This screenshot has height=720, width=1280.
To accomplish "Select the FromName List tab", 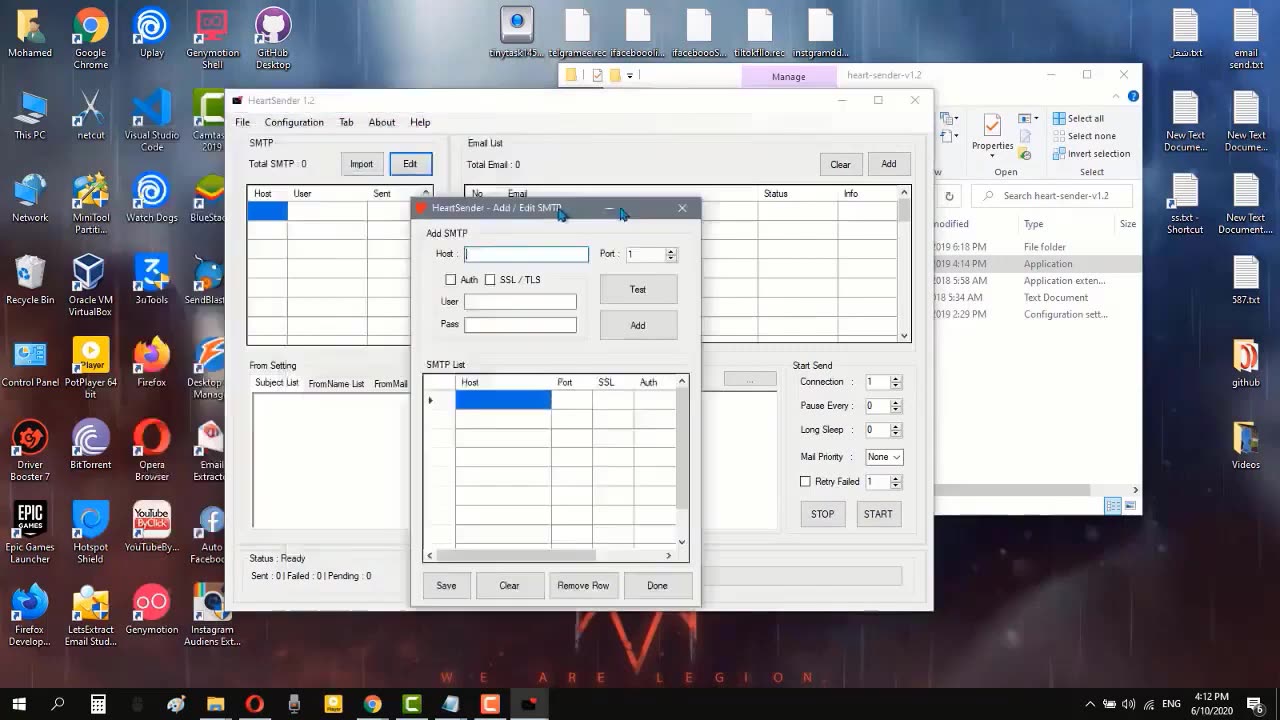I will (336, 384).
